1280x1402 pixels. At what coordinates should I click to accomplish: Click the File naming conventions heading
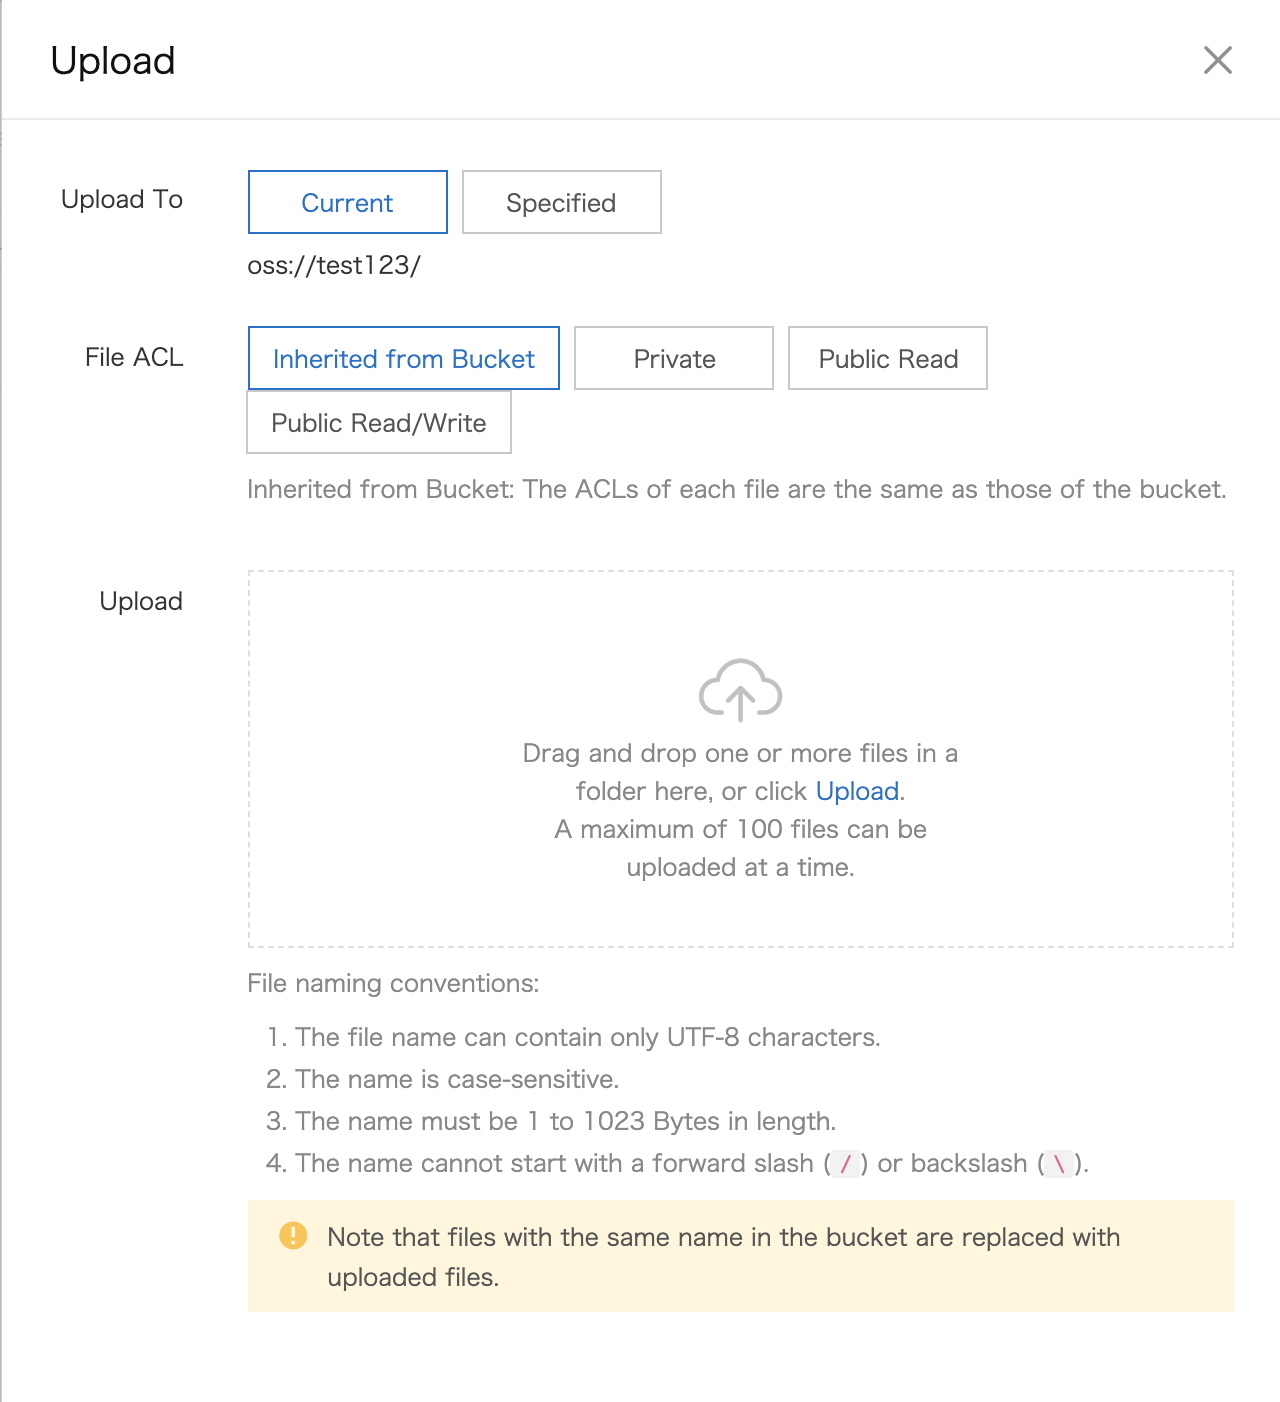(x=393, y=983)
